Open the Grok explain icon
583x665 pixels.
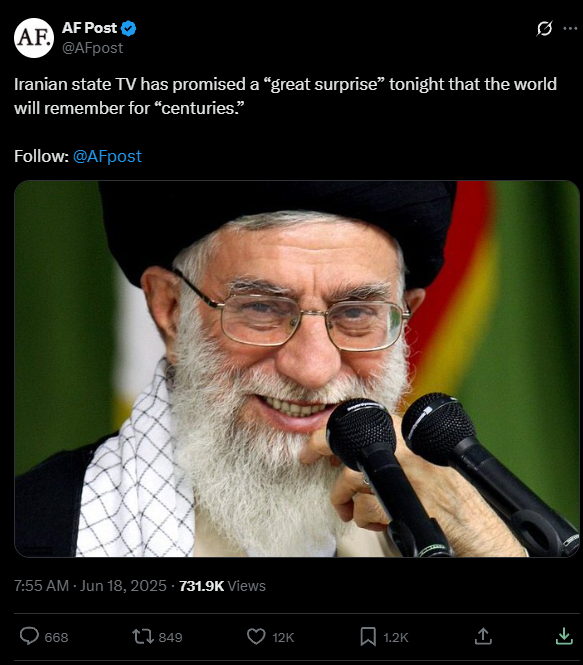(544, 28)
